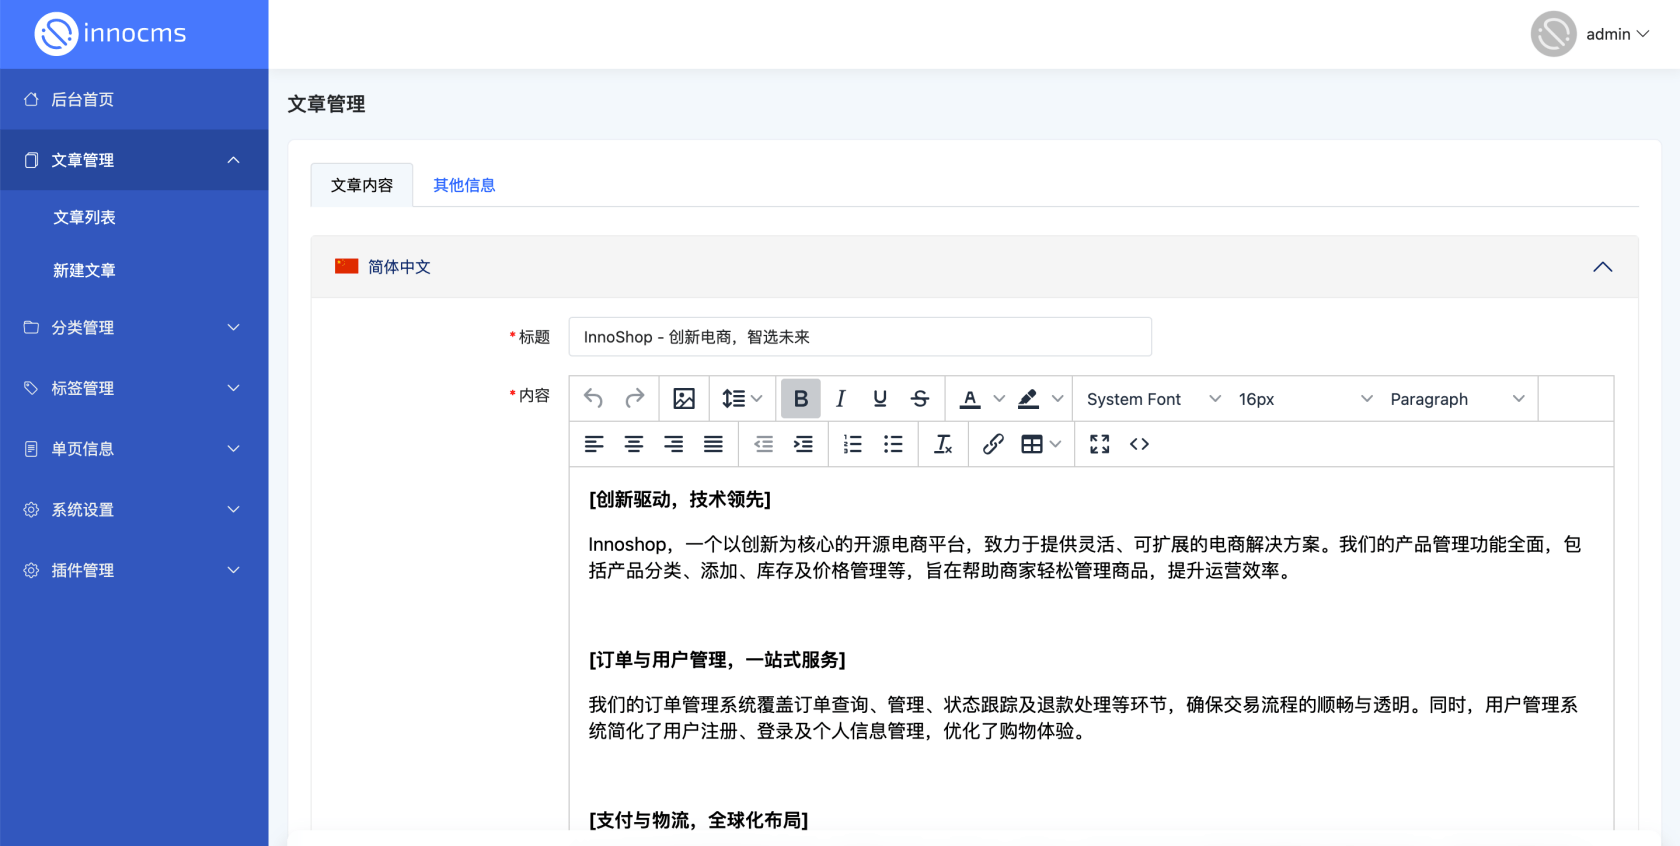
Task: Justify the text
Action: tap(713, 444)
